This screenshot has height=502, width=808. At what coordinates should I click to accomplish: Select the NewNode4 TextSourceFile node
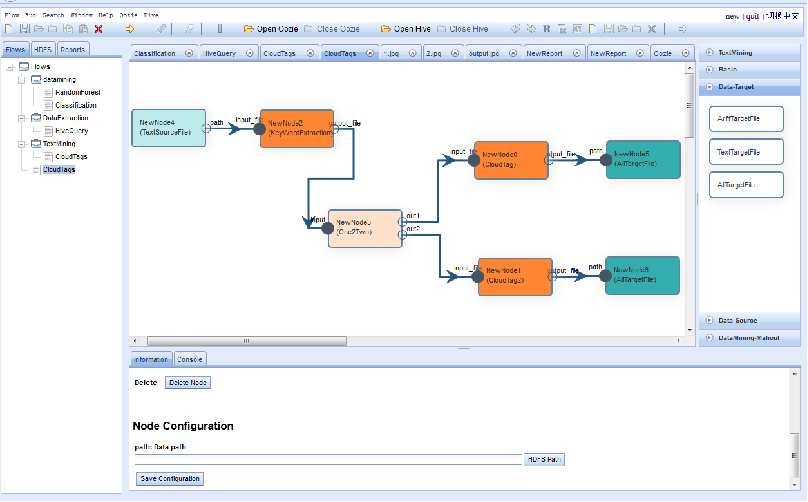point(169,128)
